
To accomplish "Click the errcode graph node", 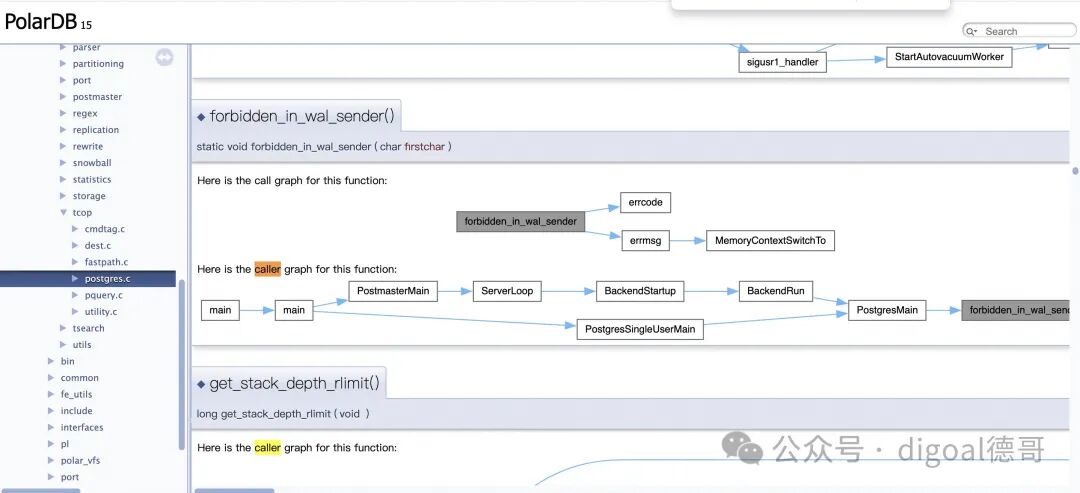I will (x=645, y=202).
